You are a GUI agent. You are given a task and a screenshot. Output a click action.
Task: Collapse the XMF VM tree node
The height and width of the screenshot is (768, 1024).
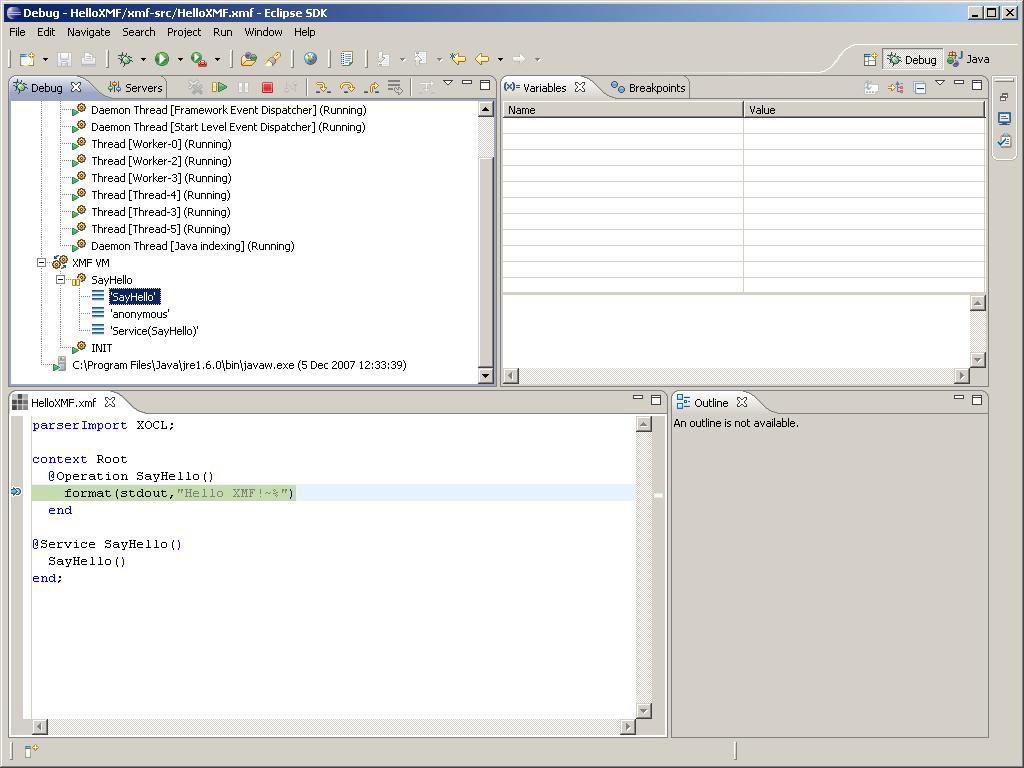pos(41,263)
